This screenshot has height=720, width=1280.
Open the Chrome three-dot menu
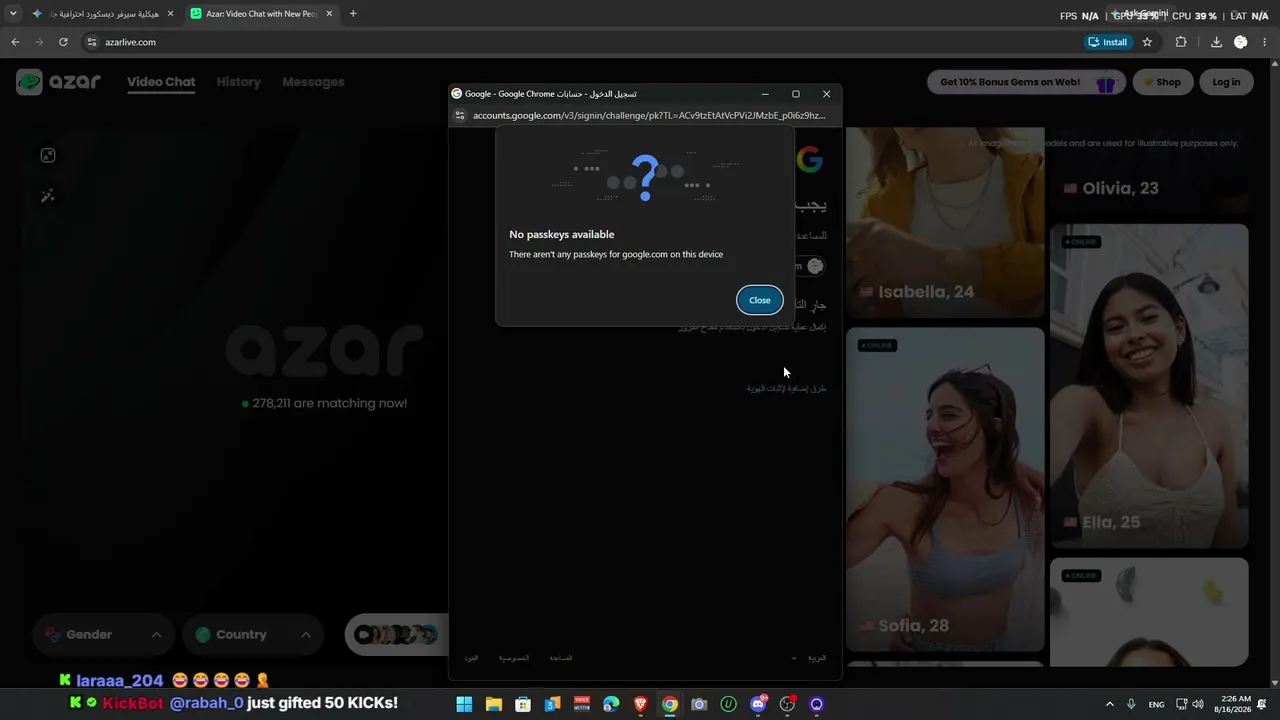click(1265, 42)
